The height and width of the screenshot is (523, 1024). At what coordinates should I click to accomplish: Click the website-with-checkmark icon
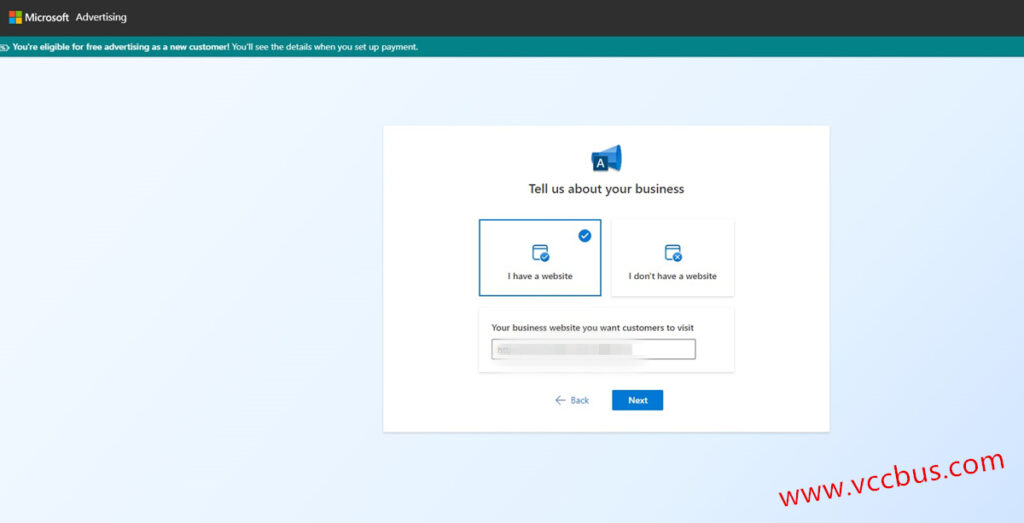pyautogui.click(x=540, y=253)
